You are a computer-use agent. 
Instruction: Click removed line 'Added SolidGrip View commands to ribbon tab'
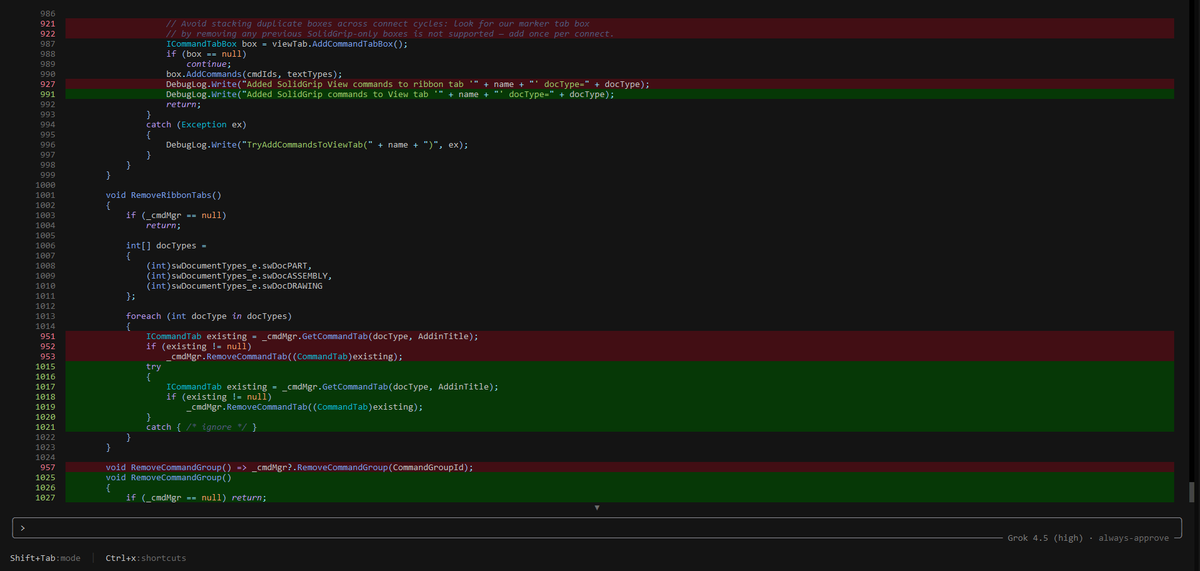(x=408, y=84)
